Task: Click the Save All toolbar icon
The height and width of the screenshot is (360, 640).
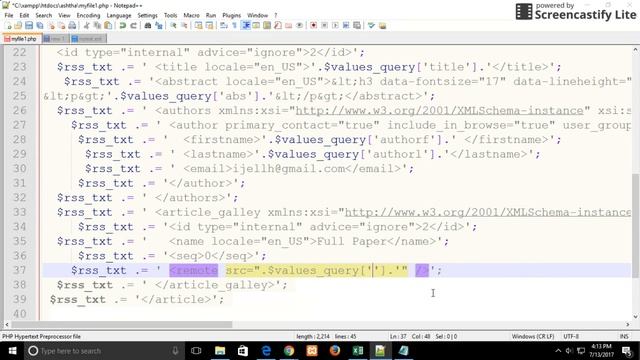Action: pos(40,26)
